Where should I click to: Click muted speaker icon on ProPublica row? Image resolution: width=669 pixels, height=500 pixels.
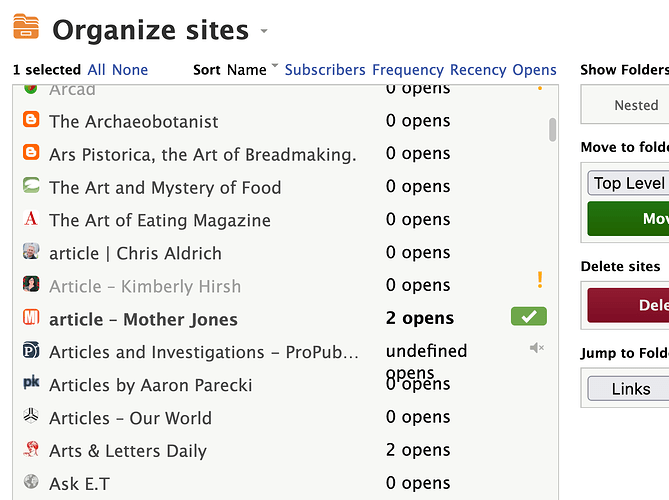(x=537, y=348)
